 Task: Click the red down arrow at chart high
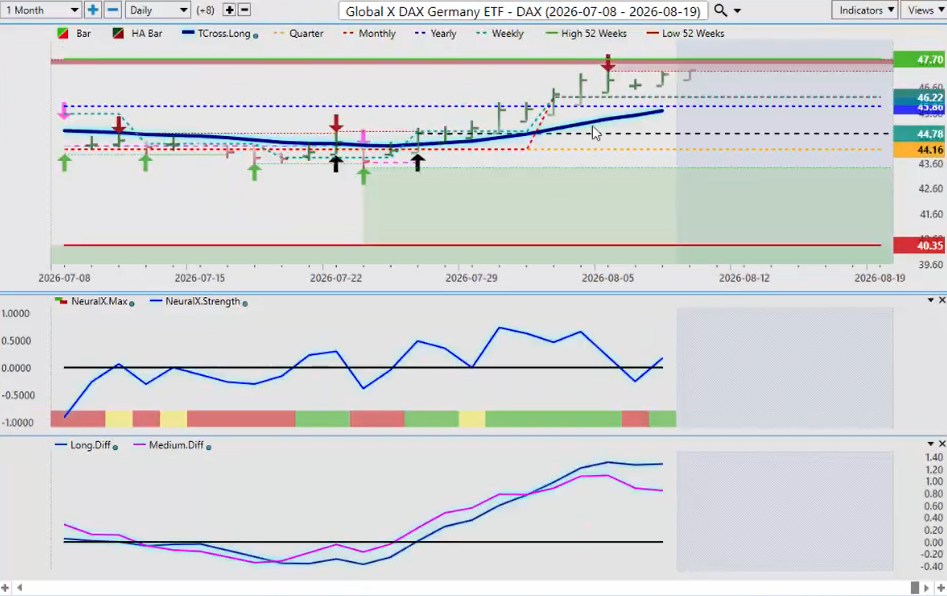(608, 63)
